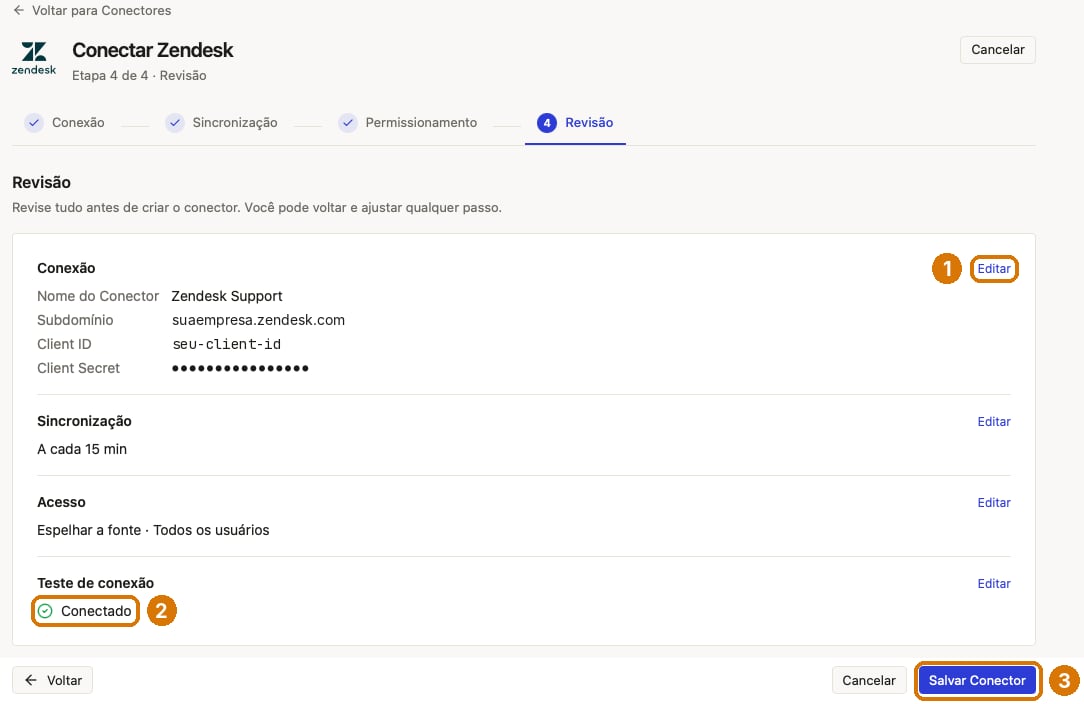Click subdomain value suaempresa.zendesk.com

(258, 320)
